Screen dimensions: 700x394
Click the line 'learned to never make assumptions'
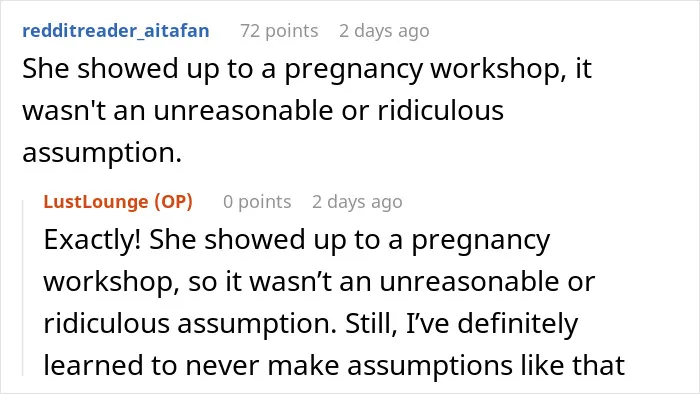[x=333, y=365]
